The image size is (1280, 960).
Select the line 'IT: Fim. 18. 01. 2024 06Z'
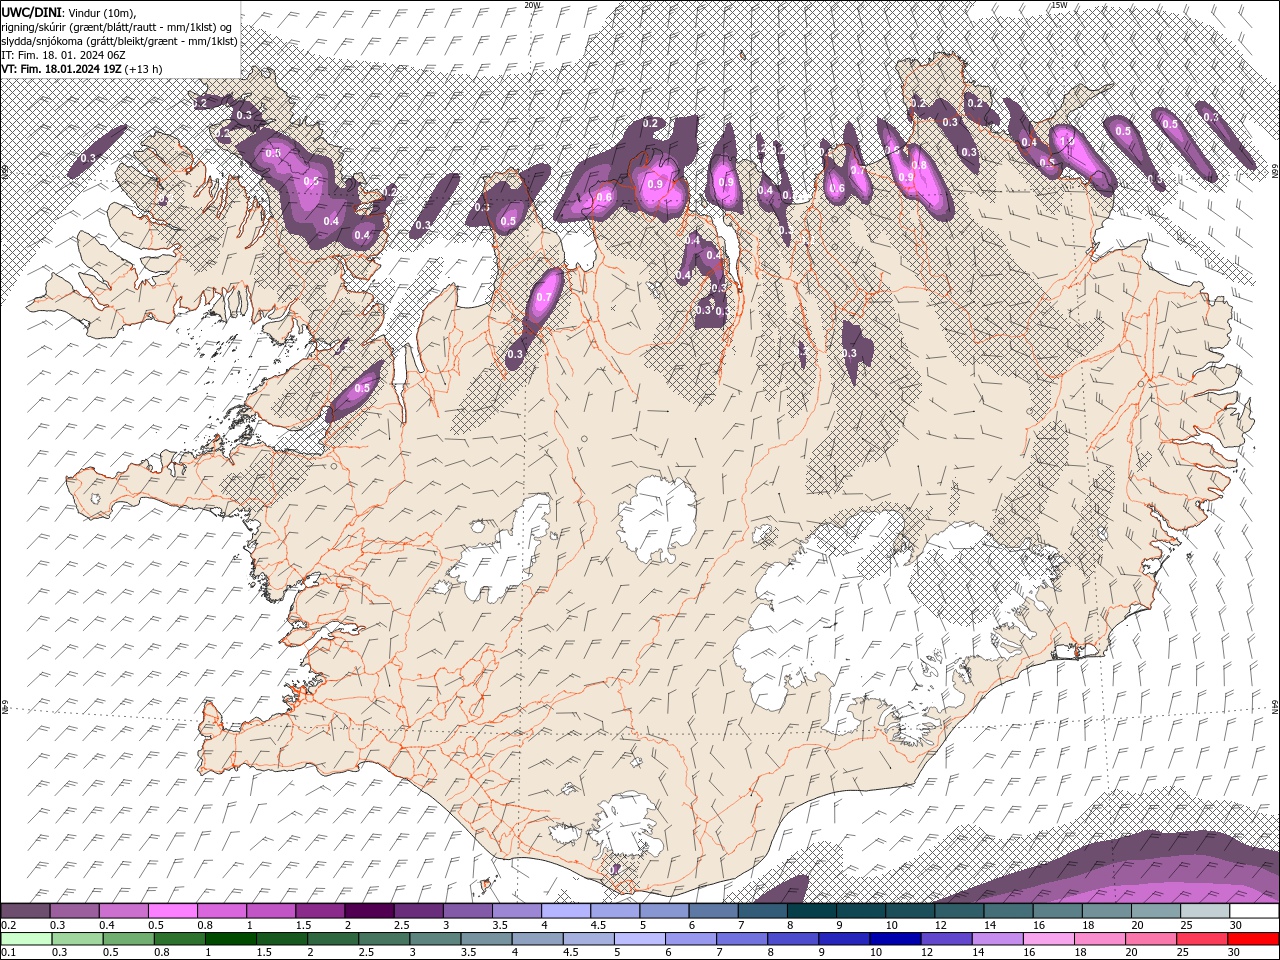pos(62,55)
